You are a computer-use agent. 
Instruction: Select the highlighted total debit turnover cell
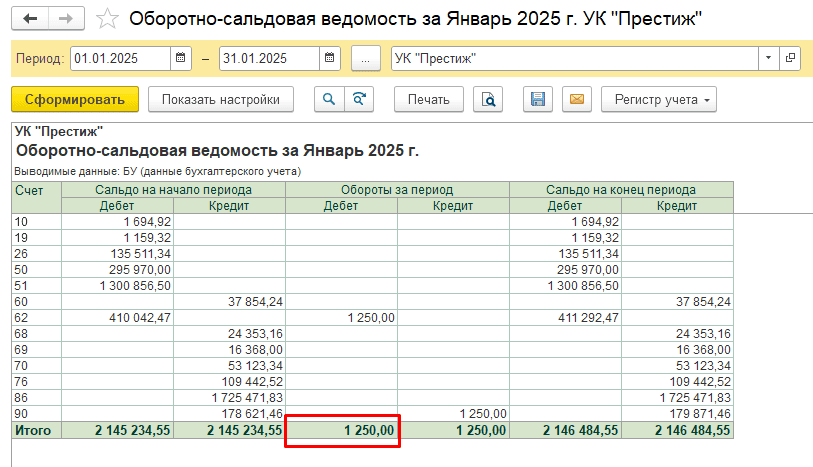(x=342, y=431)
